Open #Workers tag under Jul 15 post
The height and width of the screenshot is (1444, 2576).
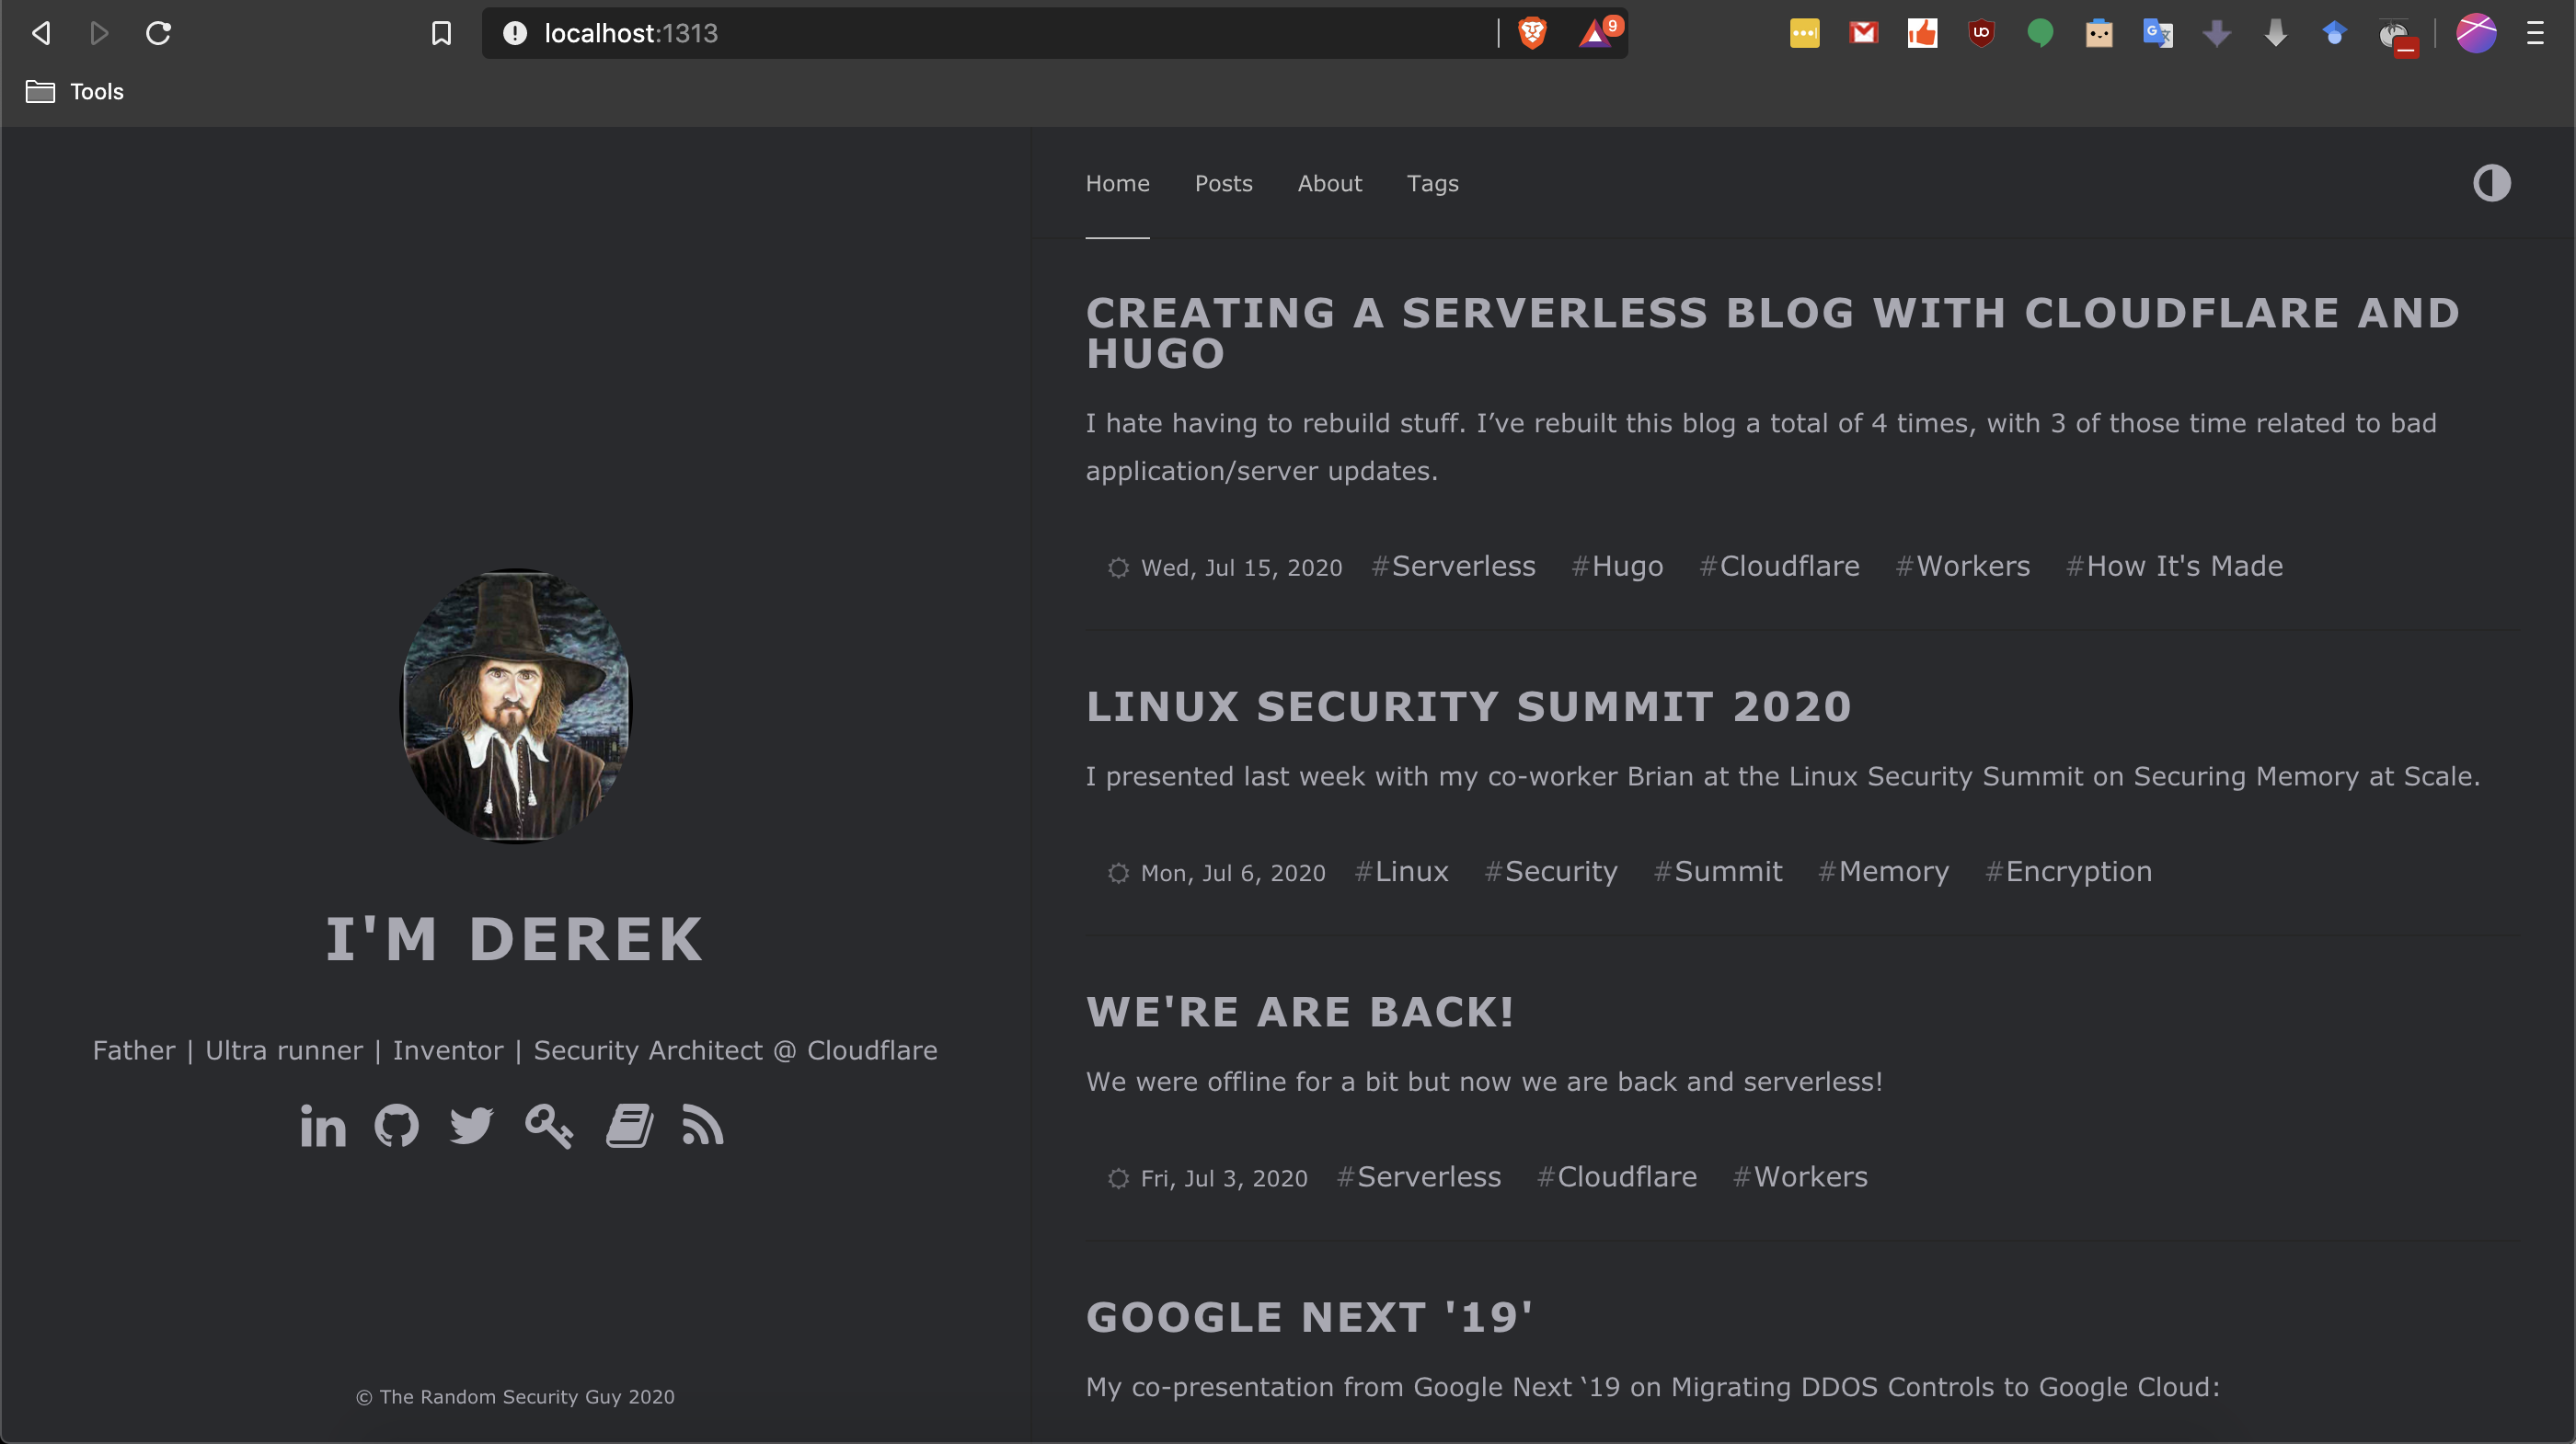pos(1962,566)
